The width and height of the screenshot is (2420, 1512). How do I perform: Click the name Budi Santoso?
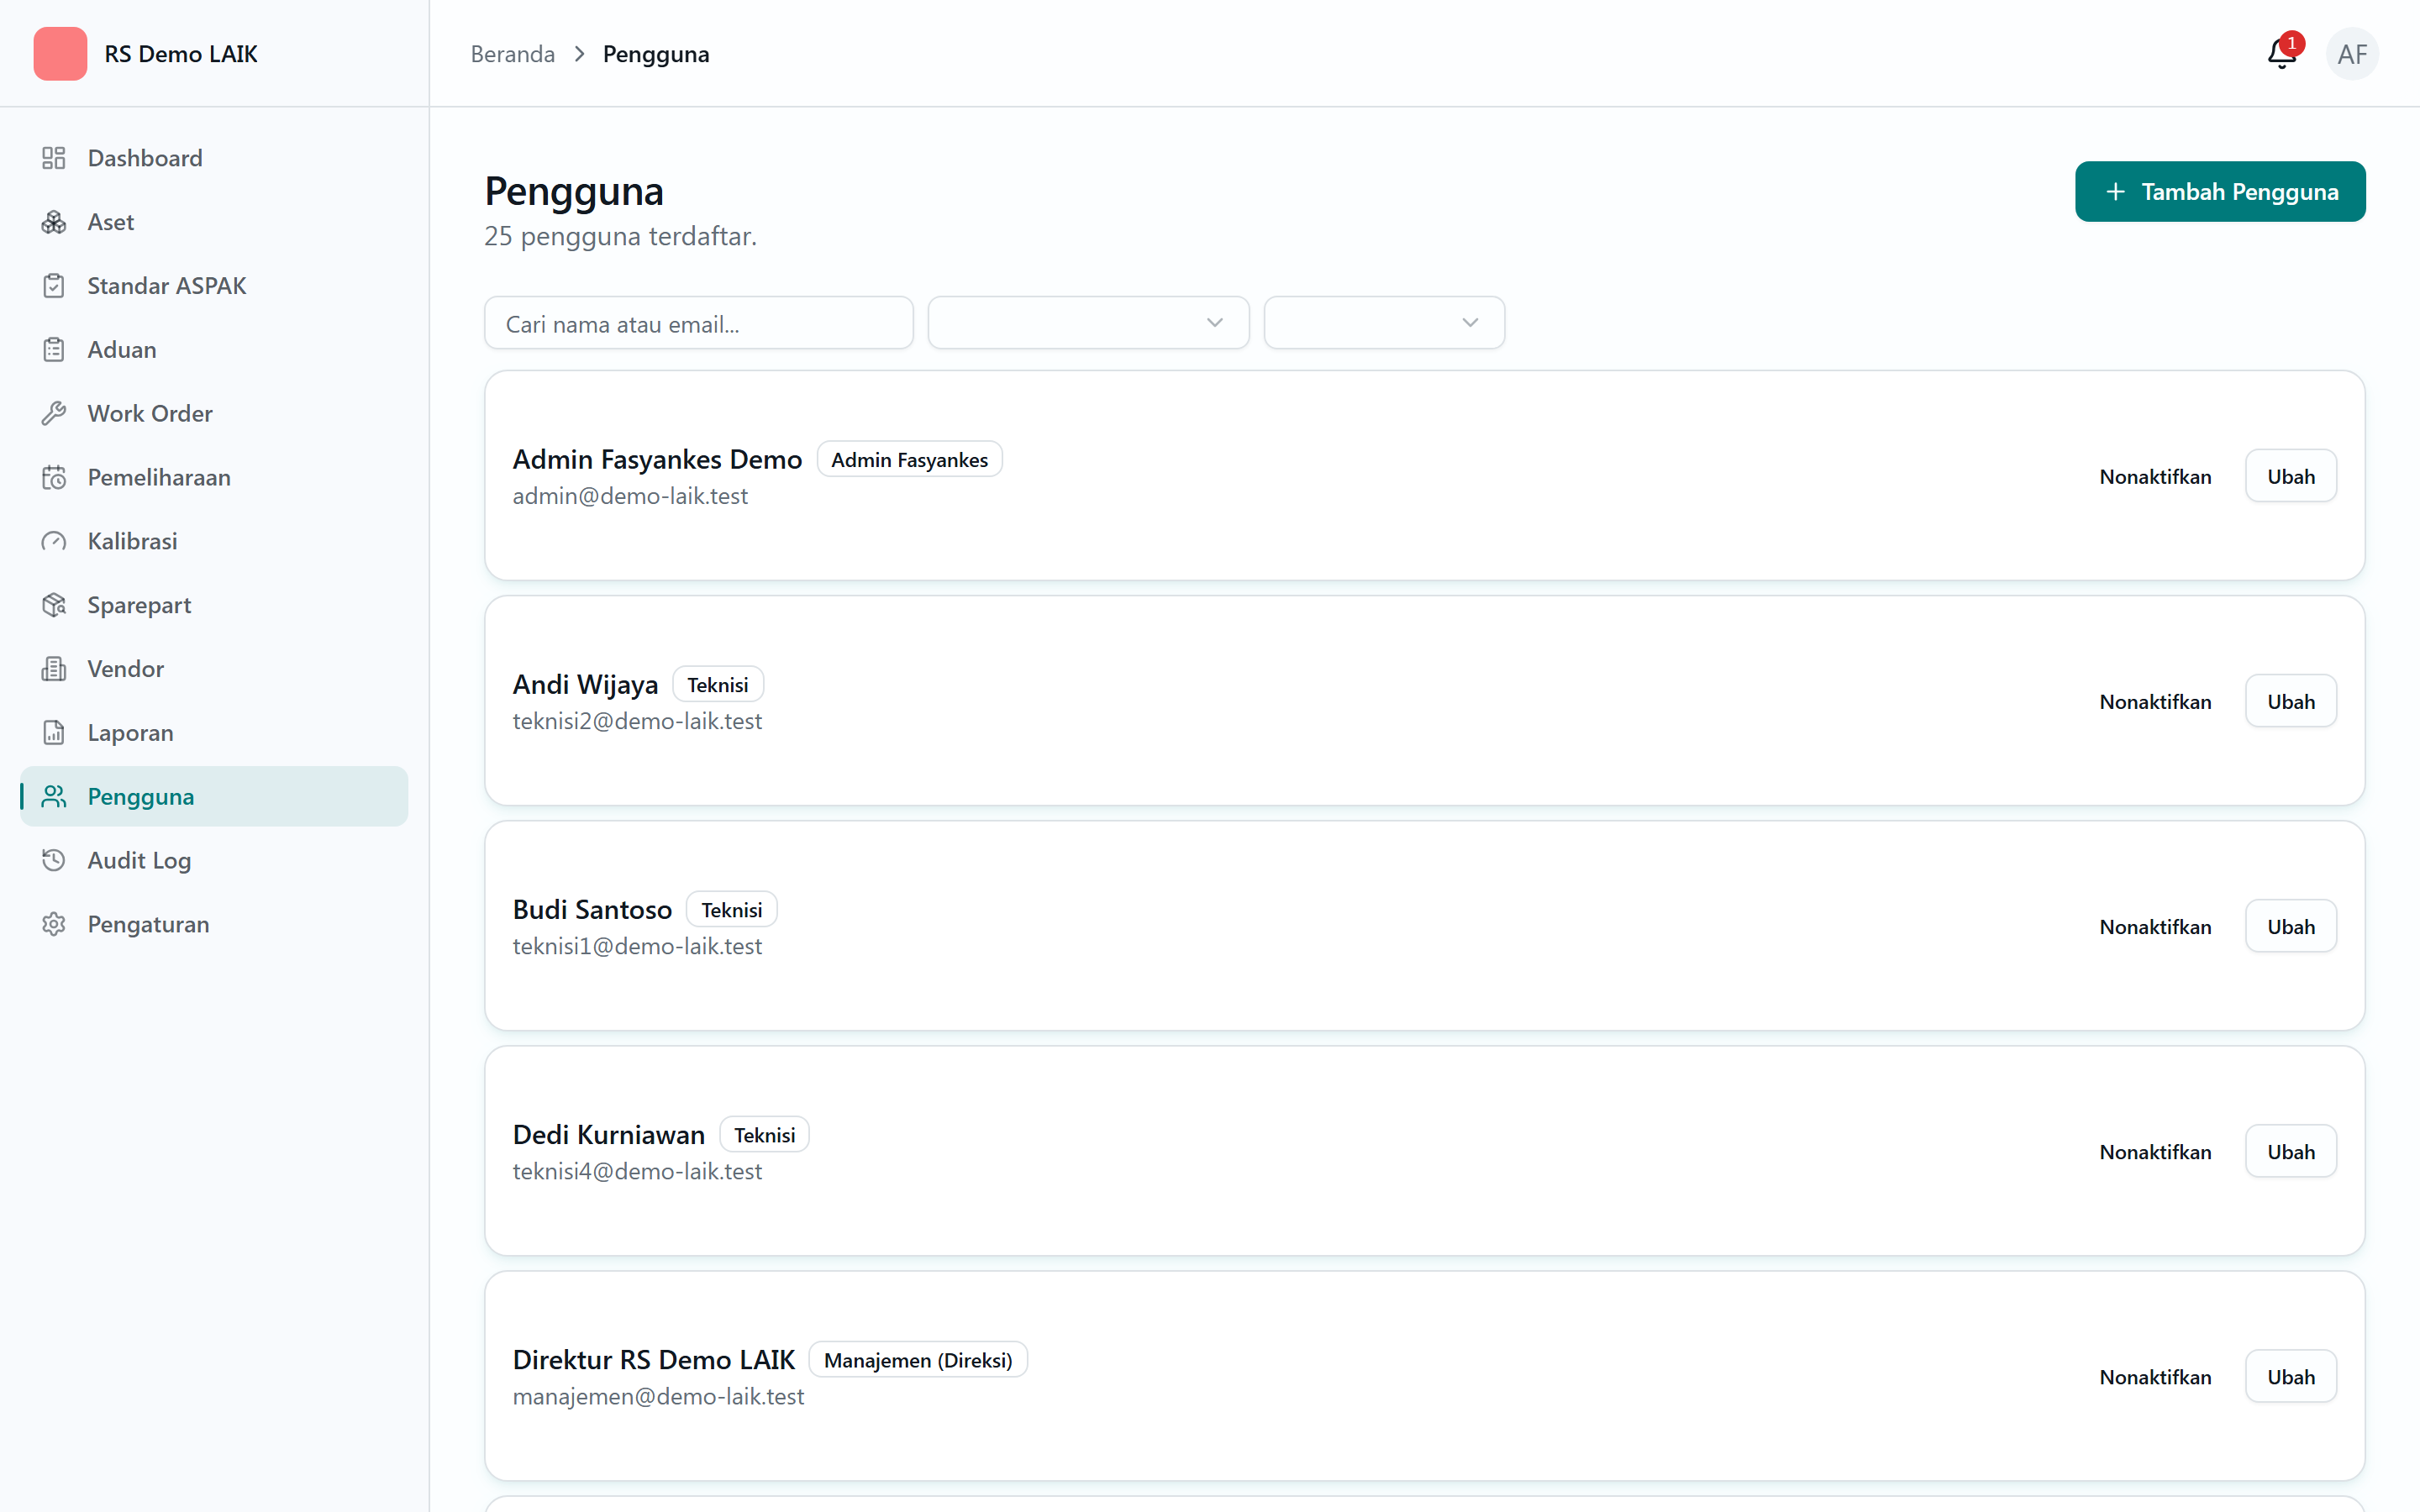(592, 909)
